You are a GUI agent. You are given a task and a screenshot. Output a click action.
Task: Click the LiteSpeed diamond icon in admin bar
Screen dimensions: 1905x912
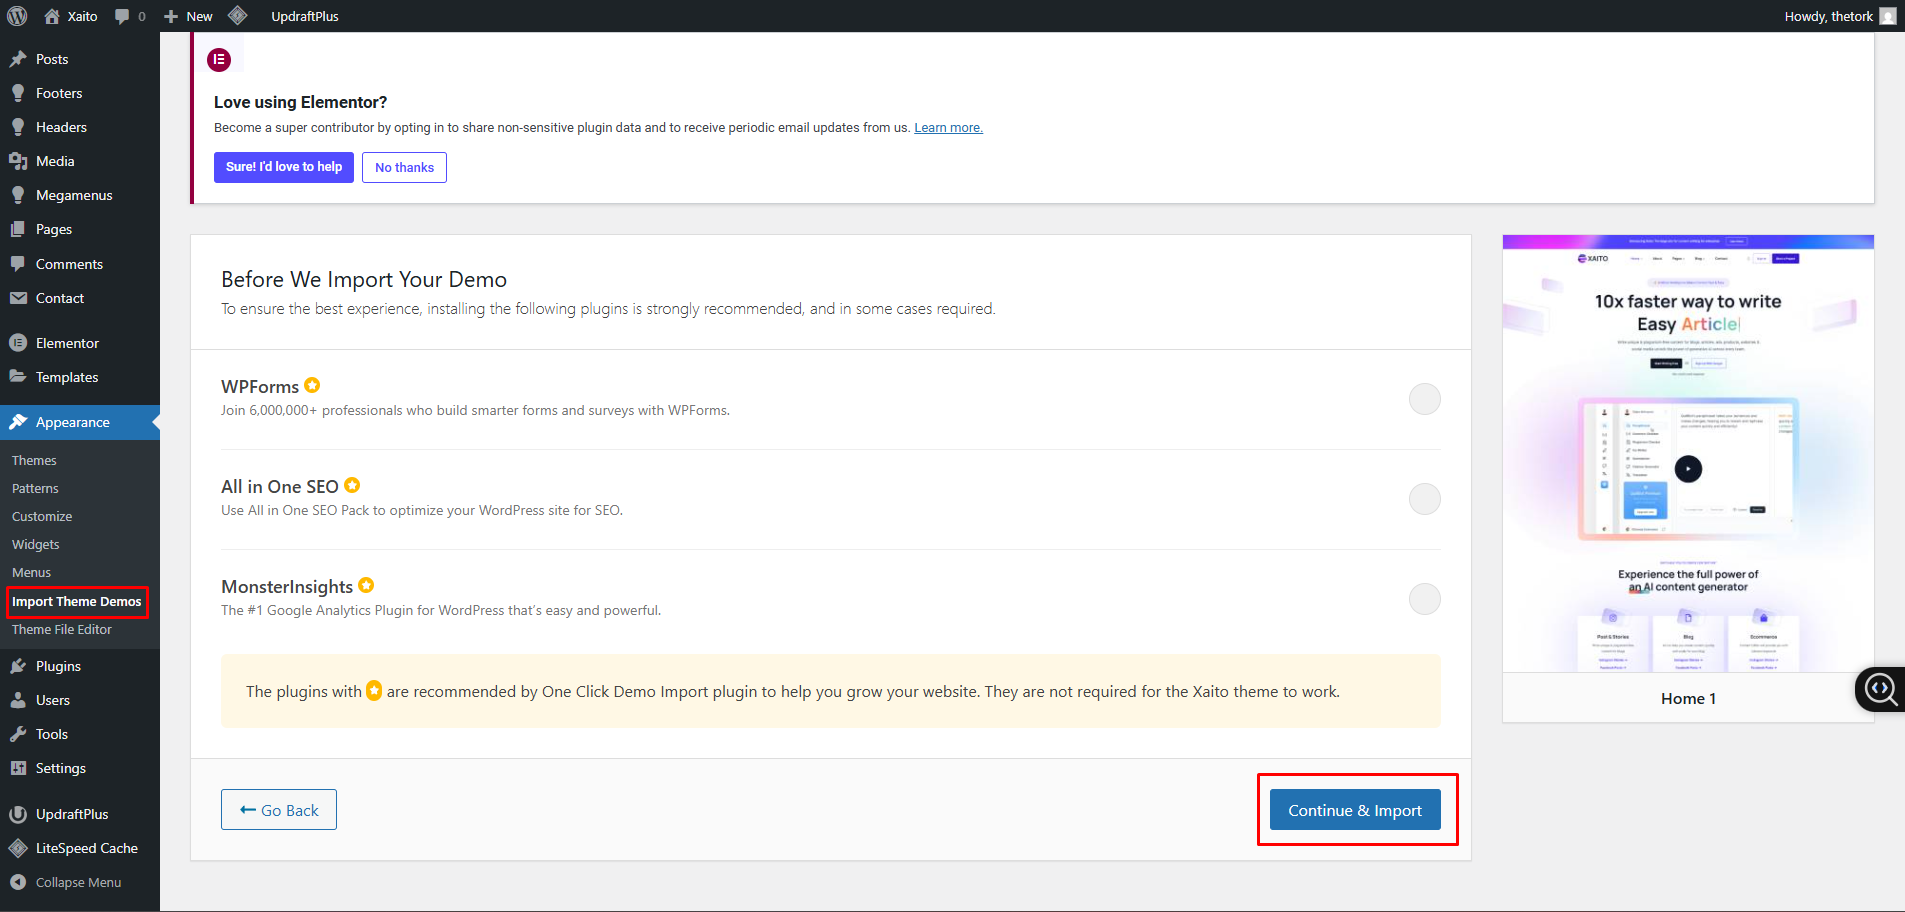coord(237,16)
